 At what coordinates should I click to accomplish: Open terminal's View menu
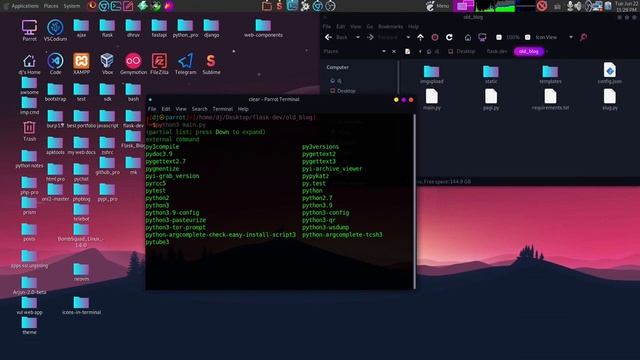click(x=181, y=109)
